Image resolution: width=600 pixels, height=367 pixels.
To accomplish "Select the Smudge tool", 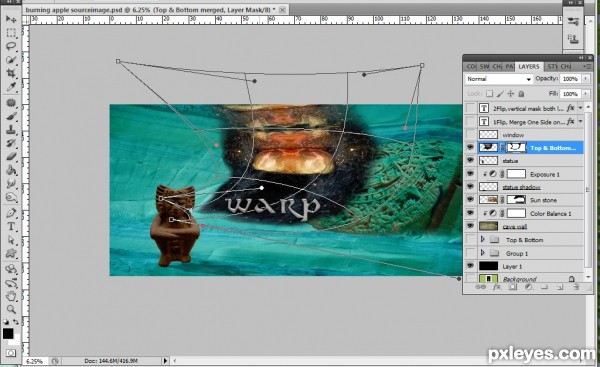I will (x=11, y=184).
